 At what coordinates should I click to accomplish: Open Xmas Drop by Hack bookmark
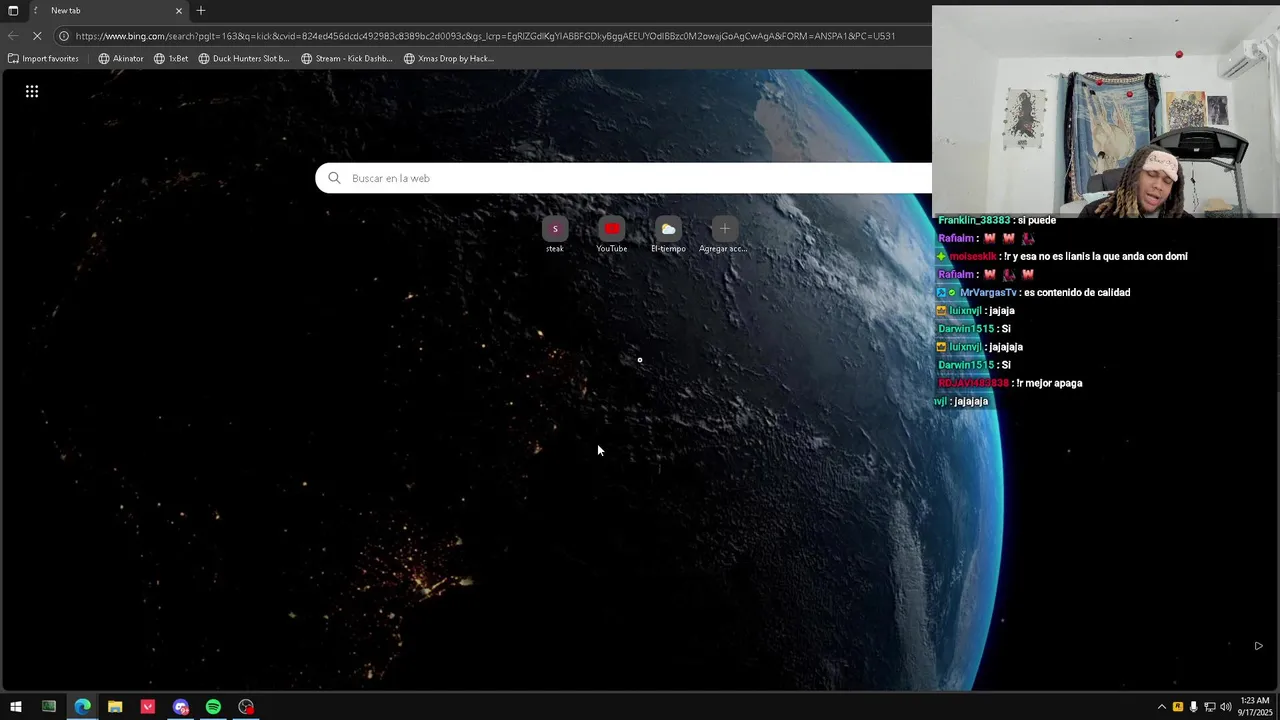[x=449, y=58]
